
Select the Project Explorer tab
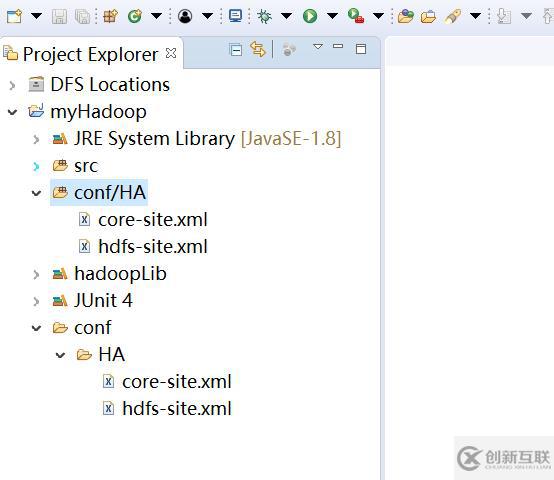pyautogui.click(x=90, y=54)
